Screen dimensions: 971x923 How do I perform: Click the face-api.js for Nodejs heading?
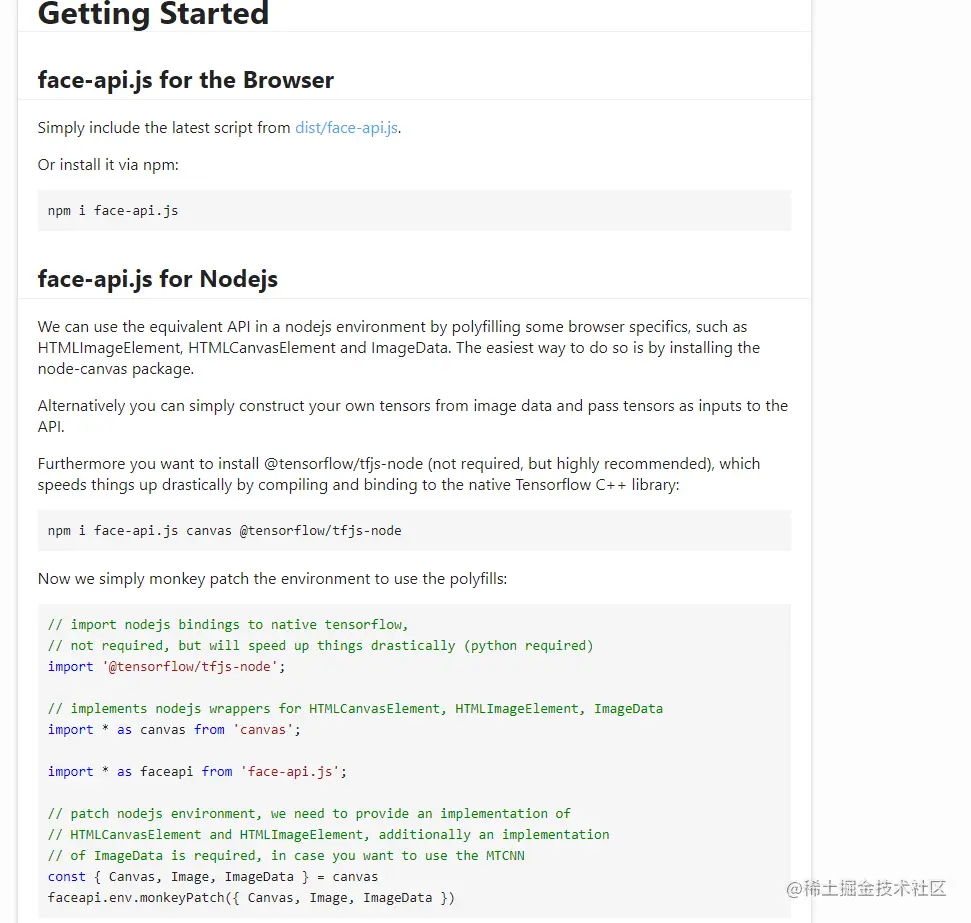click(x=158, y=279)
